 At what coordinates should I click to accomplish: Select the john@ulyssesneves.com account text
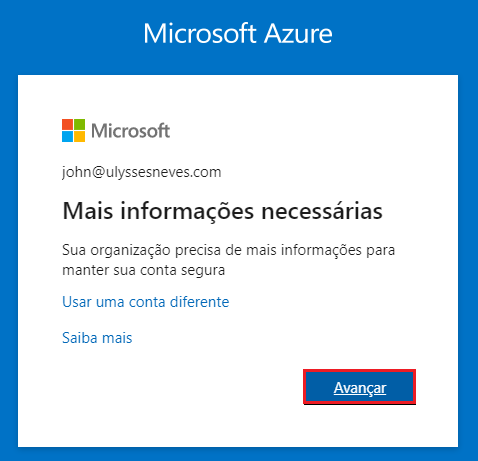(142, 173)
